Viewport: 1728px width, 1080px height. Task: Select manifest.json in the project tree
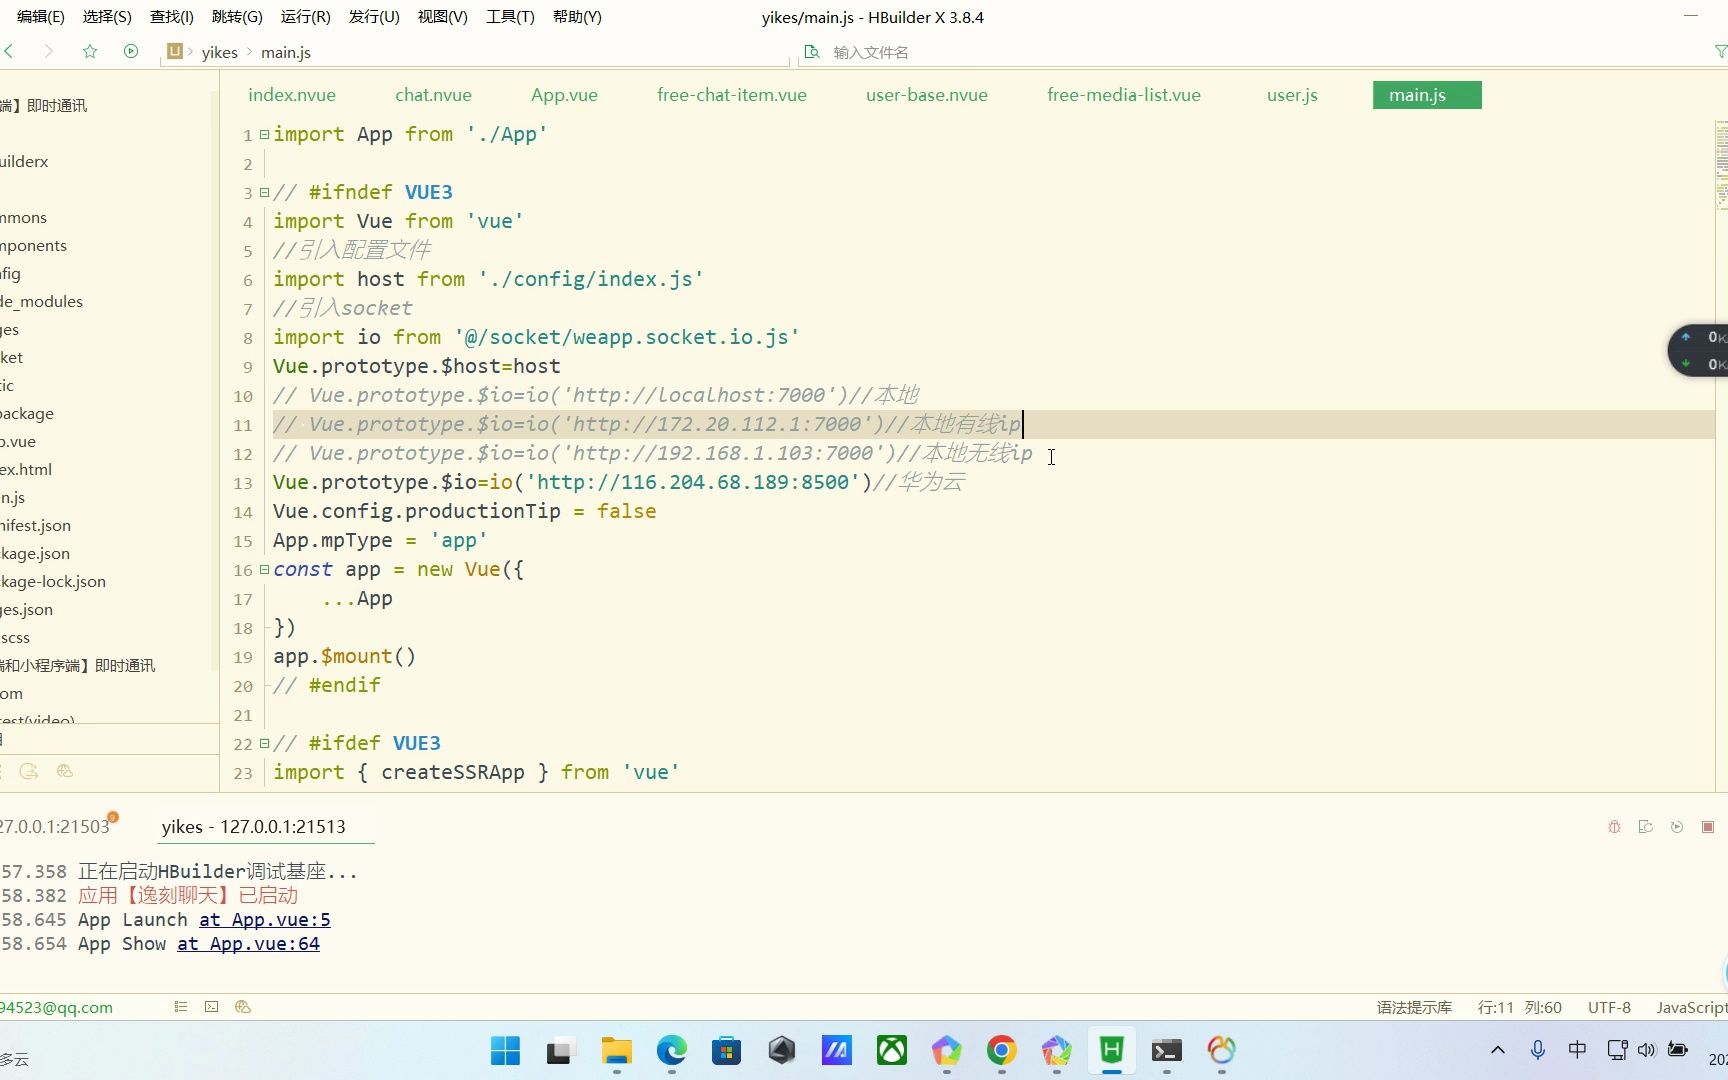tap(36, 525)
